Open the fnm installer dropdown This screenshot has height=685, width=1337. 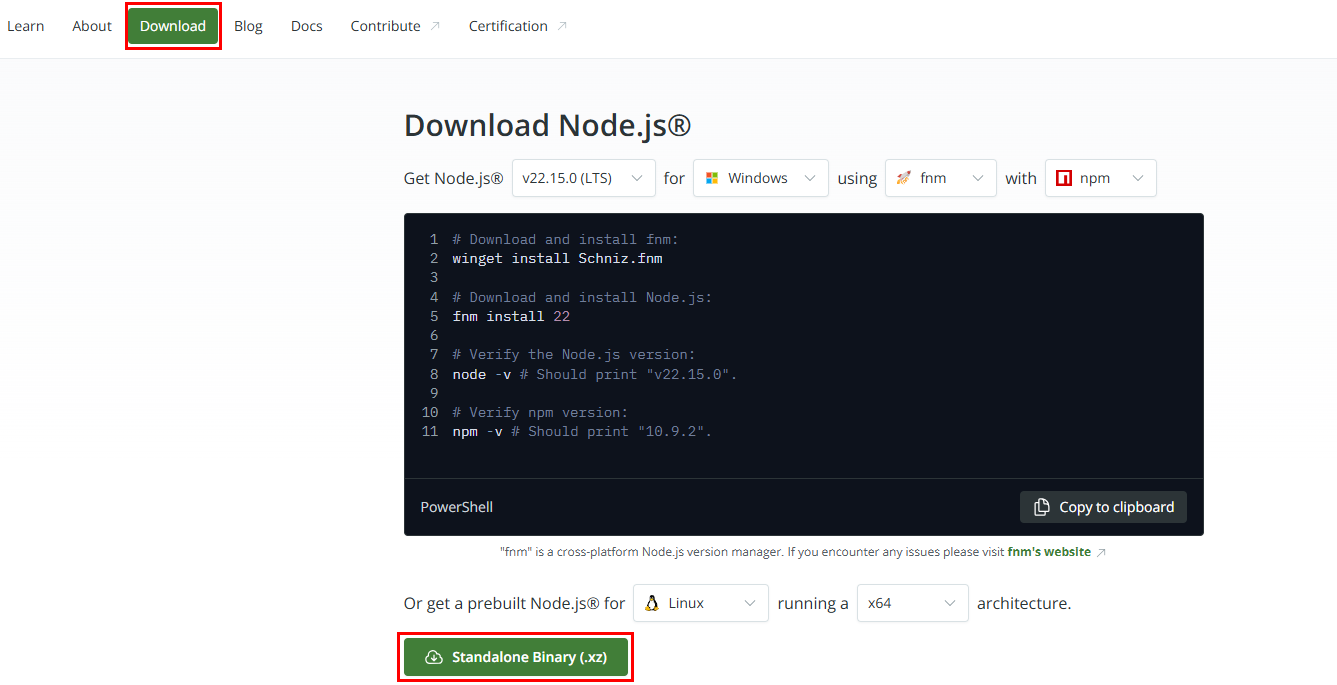(x=941, y=178)
